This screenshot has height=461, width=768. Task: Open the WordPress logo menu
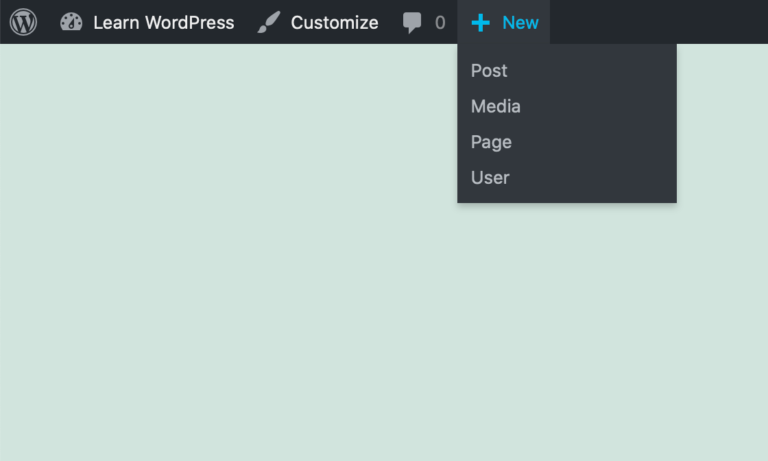pyautogui.click(x=23, y=23)
